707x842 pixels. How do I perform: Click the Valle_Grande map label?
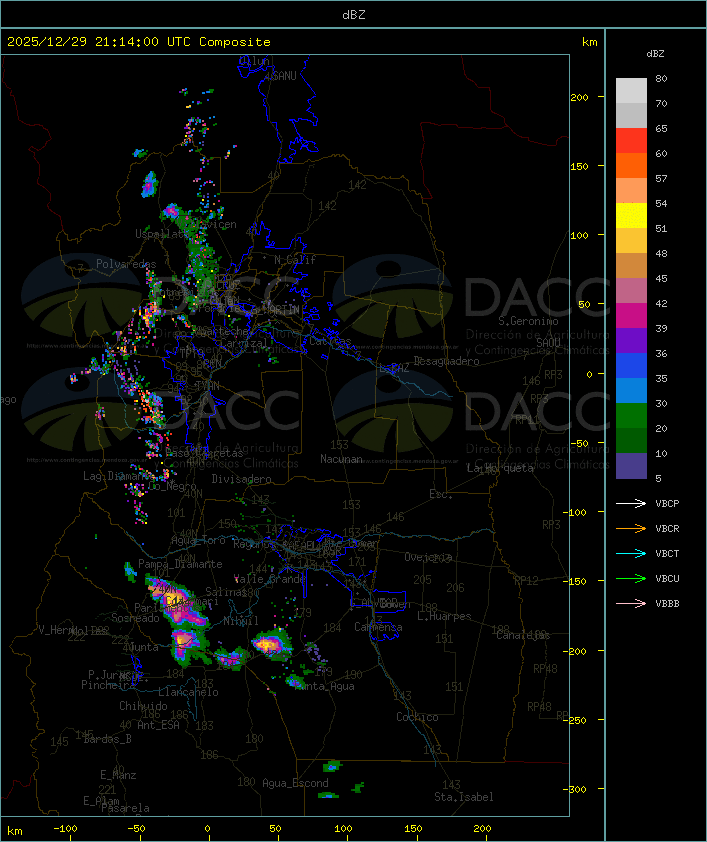(270, 579)
